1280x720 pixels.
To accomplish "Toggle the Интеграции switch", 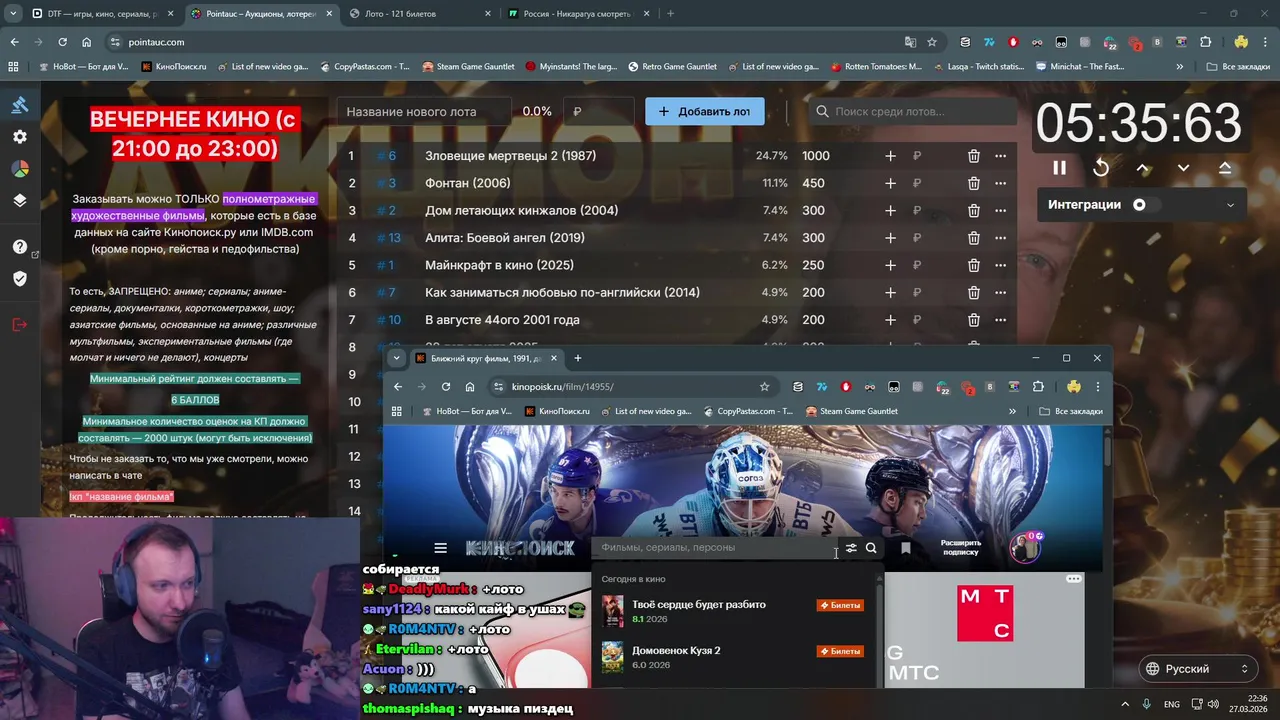I will (1144, 205).
